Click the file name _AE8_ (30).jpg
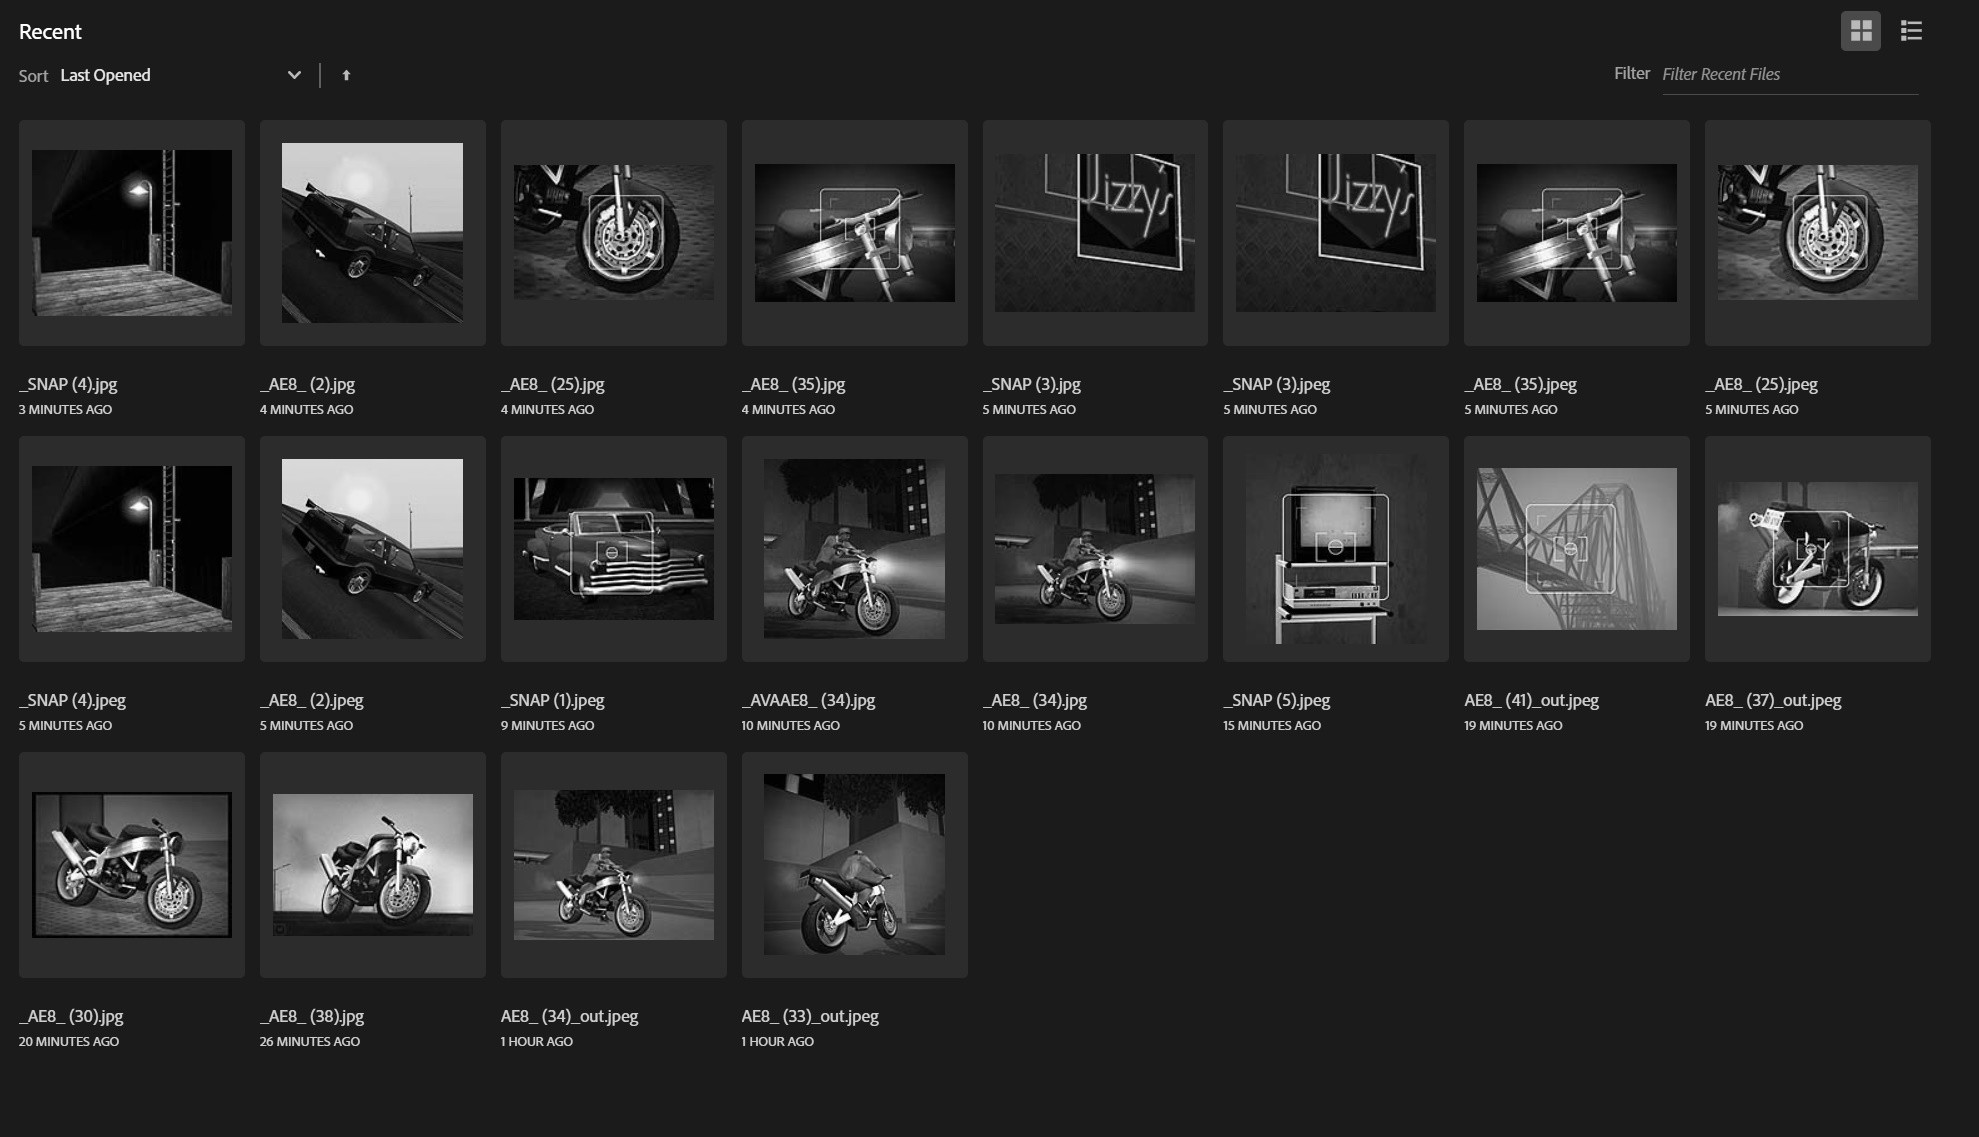Screen dimensions: 1979x1137 click(71, 1016)
